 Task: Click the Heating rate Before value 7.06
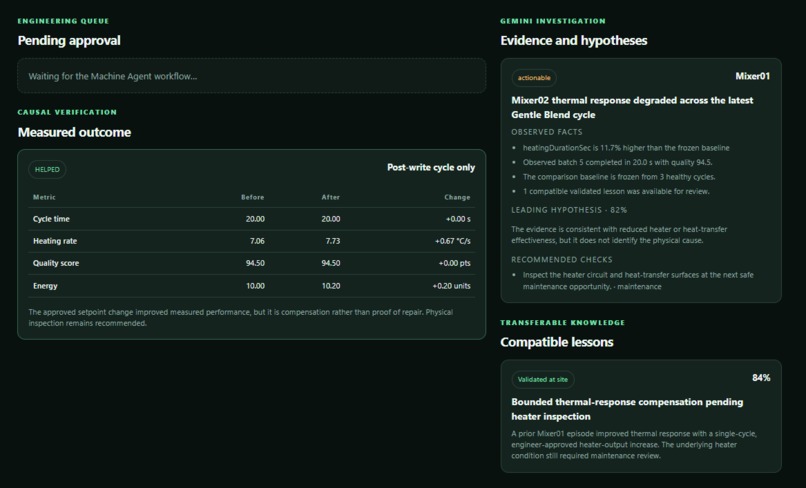[x=257, y=241]
